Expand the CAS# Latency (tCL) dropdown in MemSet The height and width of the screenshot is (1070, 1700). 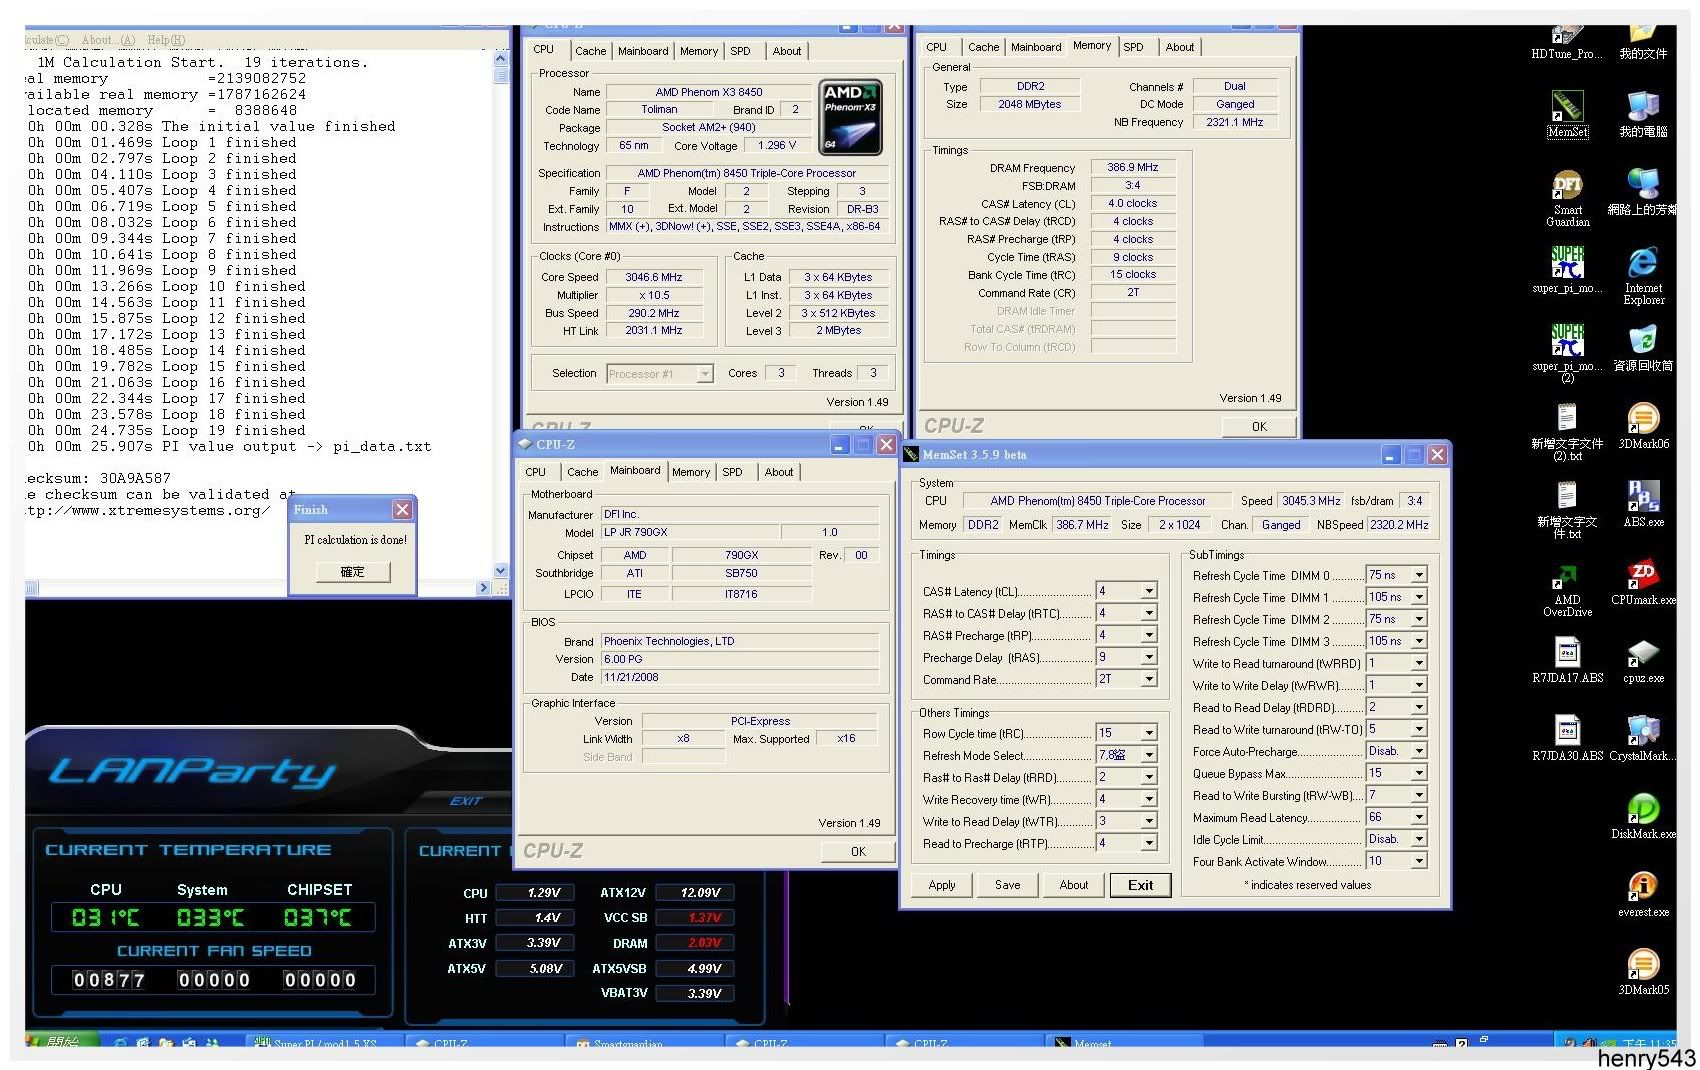1149,591
